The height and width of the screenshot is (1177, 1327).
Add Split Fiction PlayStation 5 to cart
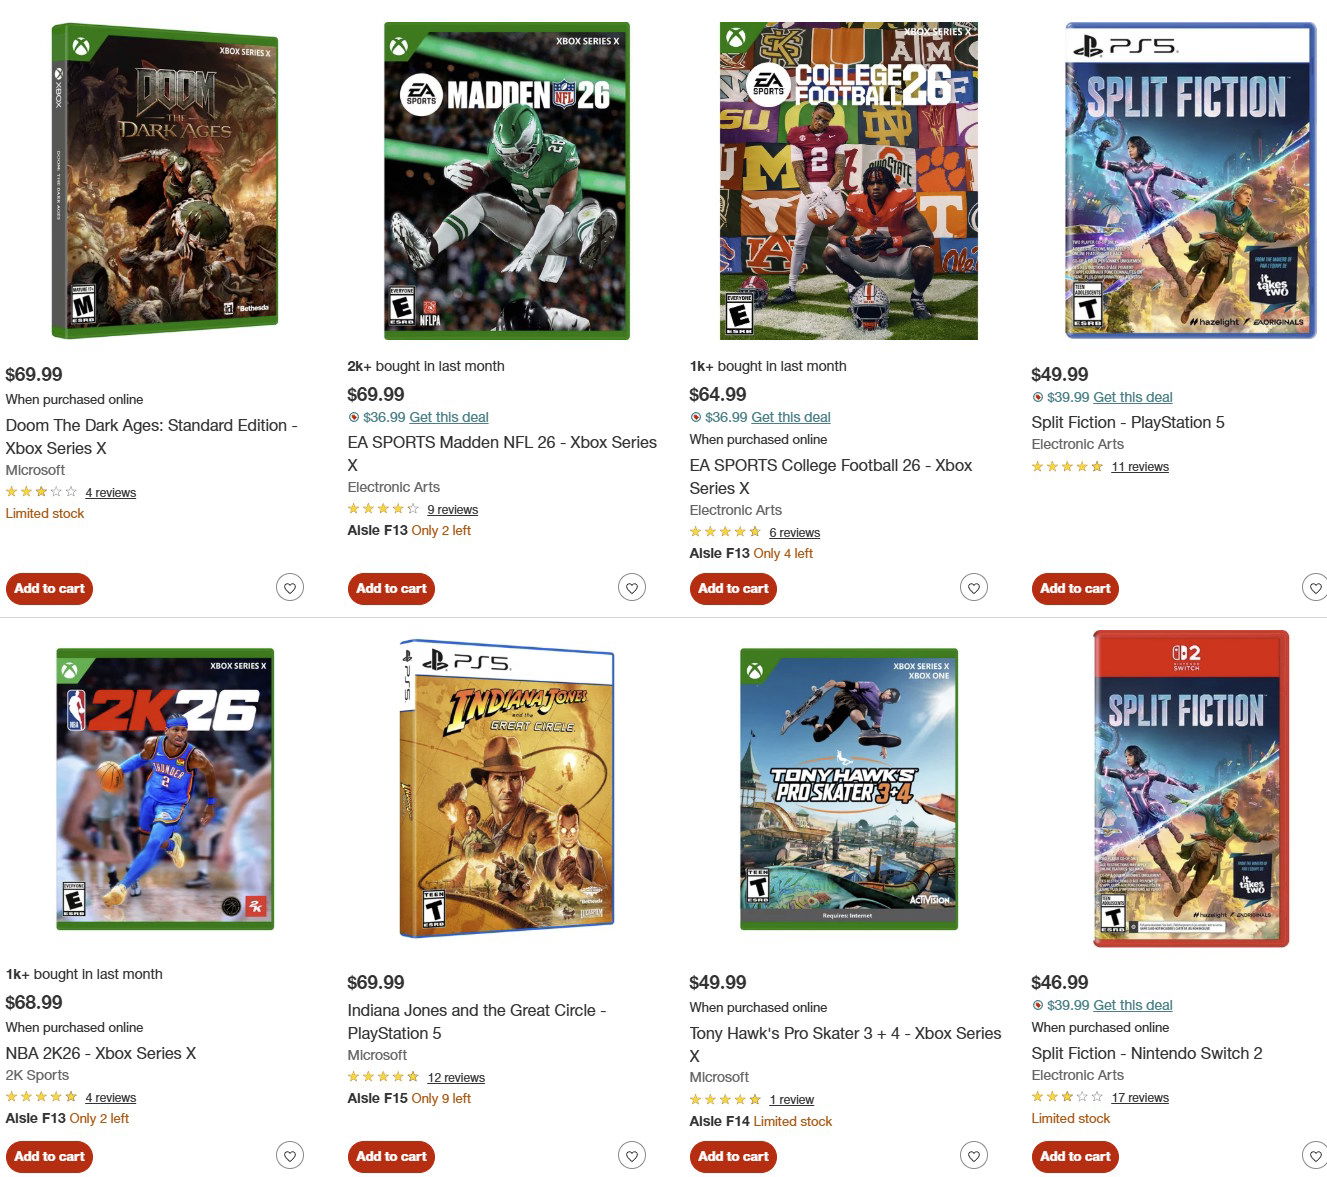tap(1075, 589)
